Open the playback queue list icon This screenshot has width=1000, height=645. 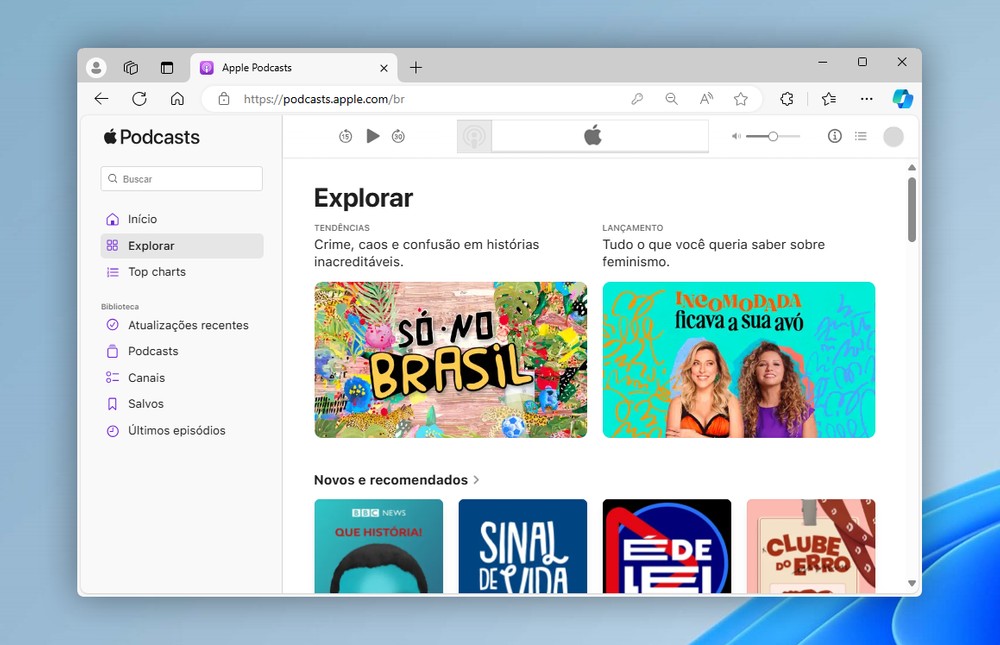click(x=861, y=136)
